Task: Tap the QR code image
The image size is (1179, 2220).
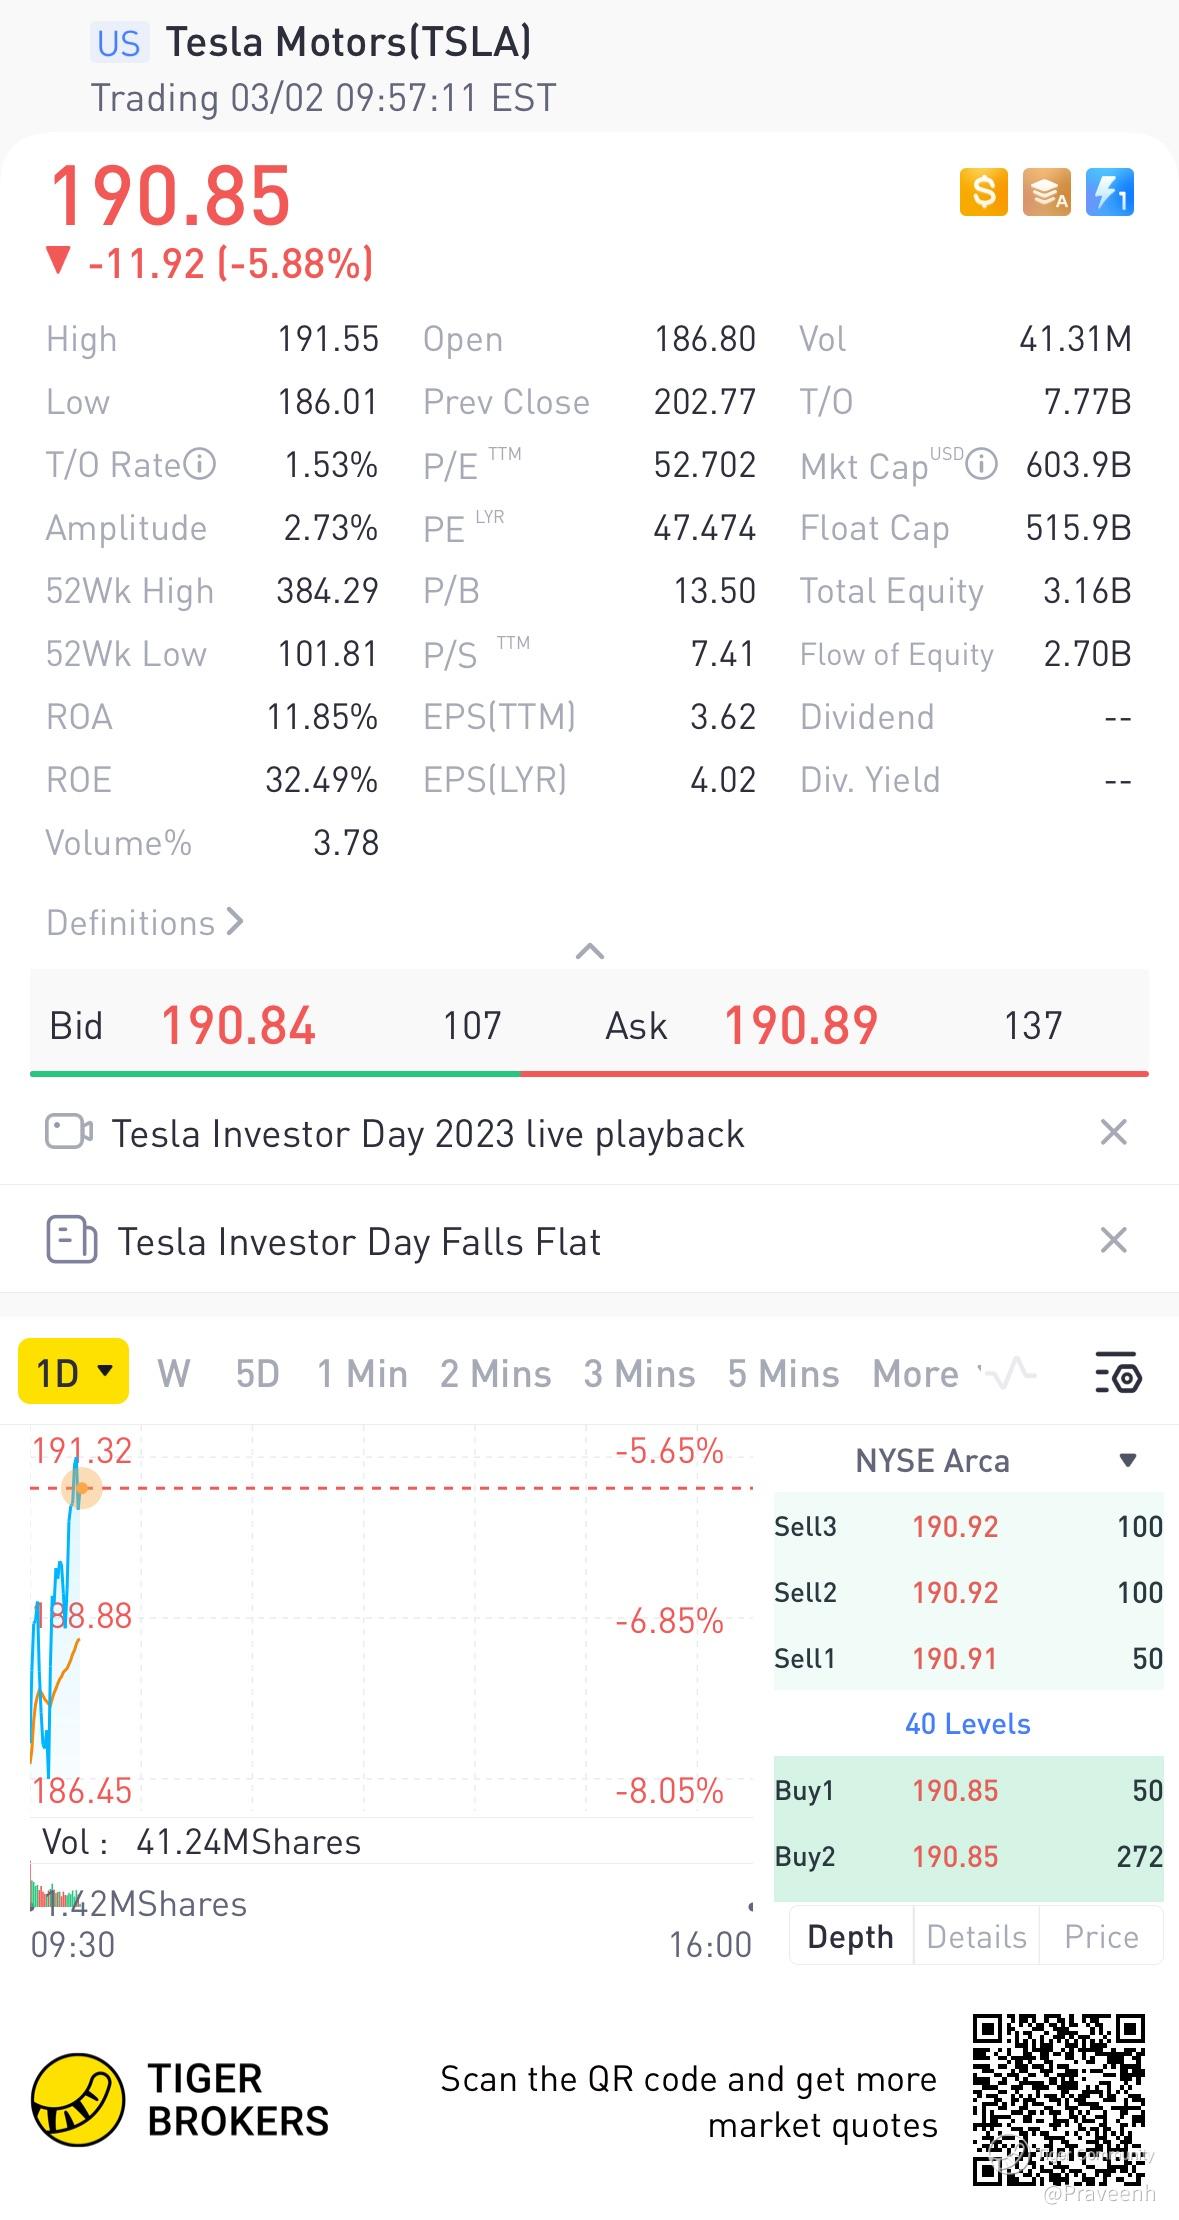Action: click(x=1058, y=2100)
